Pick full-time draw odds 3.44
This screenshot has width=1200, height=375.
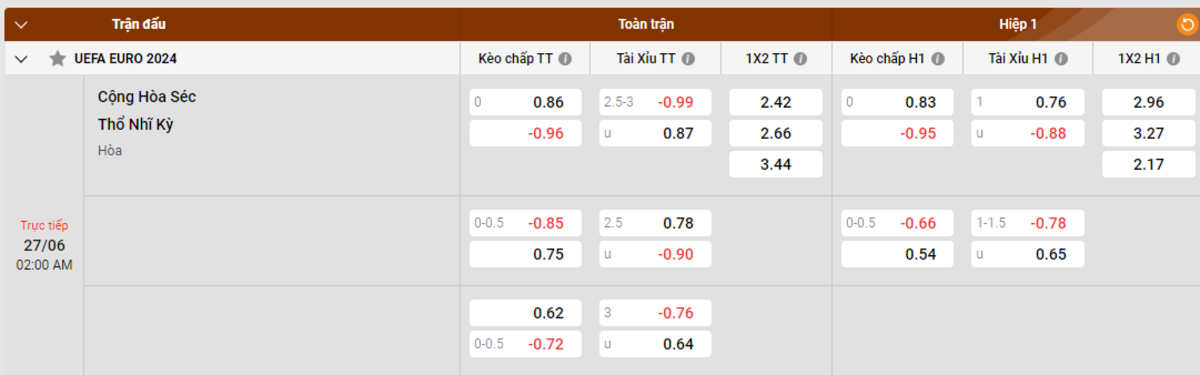[776, 164]
